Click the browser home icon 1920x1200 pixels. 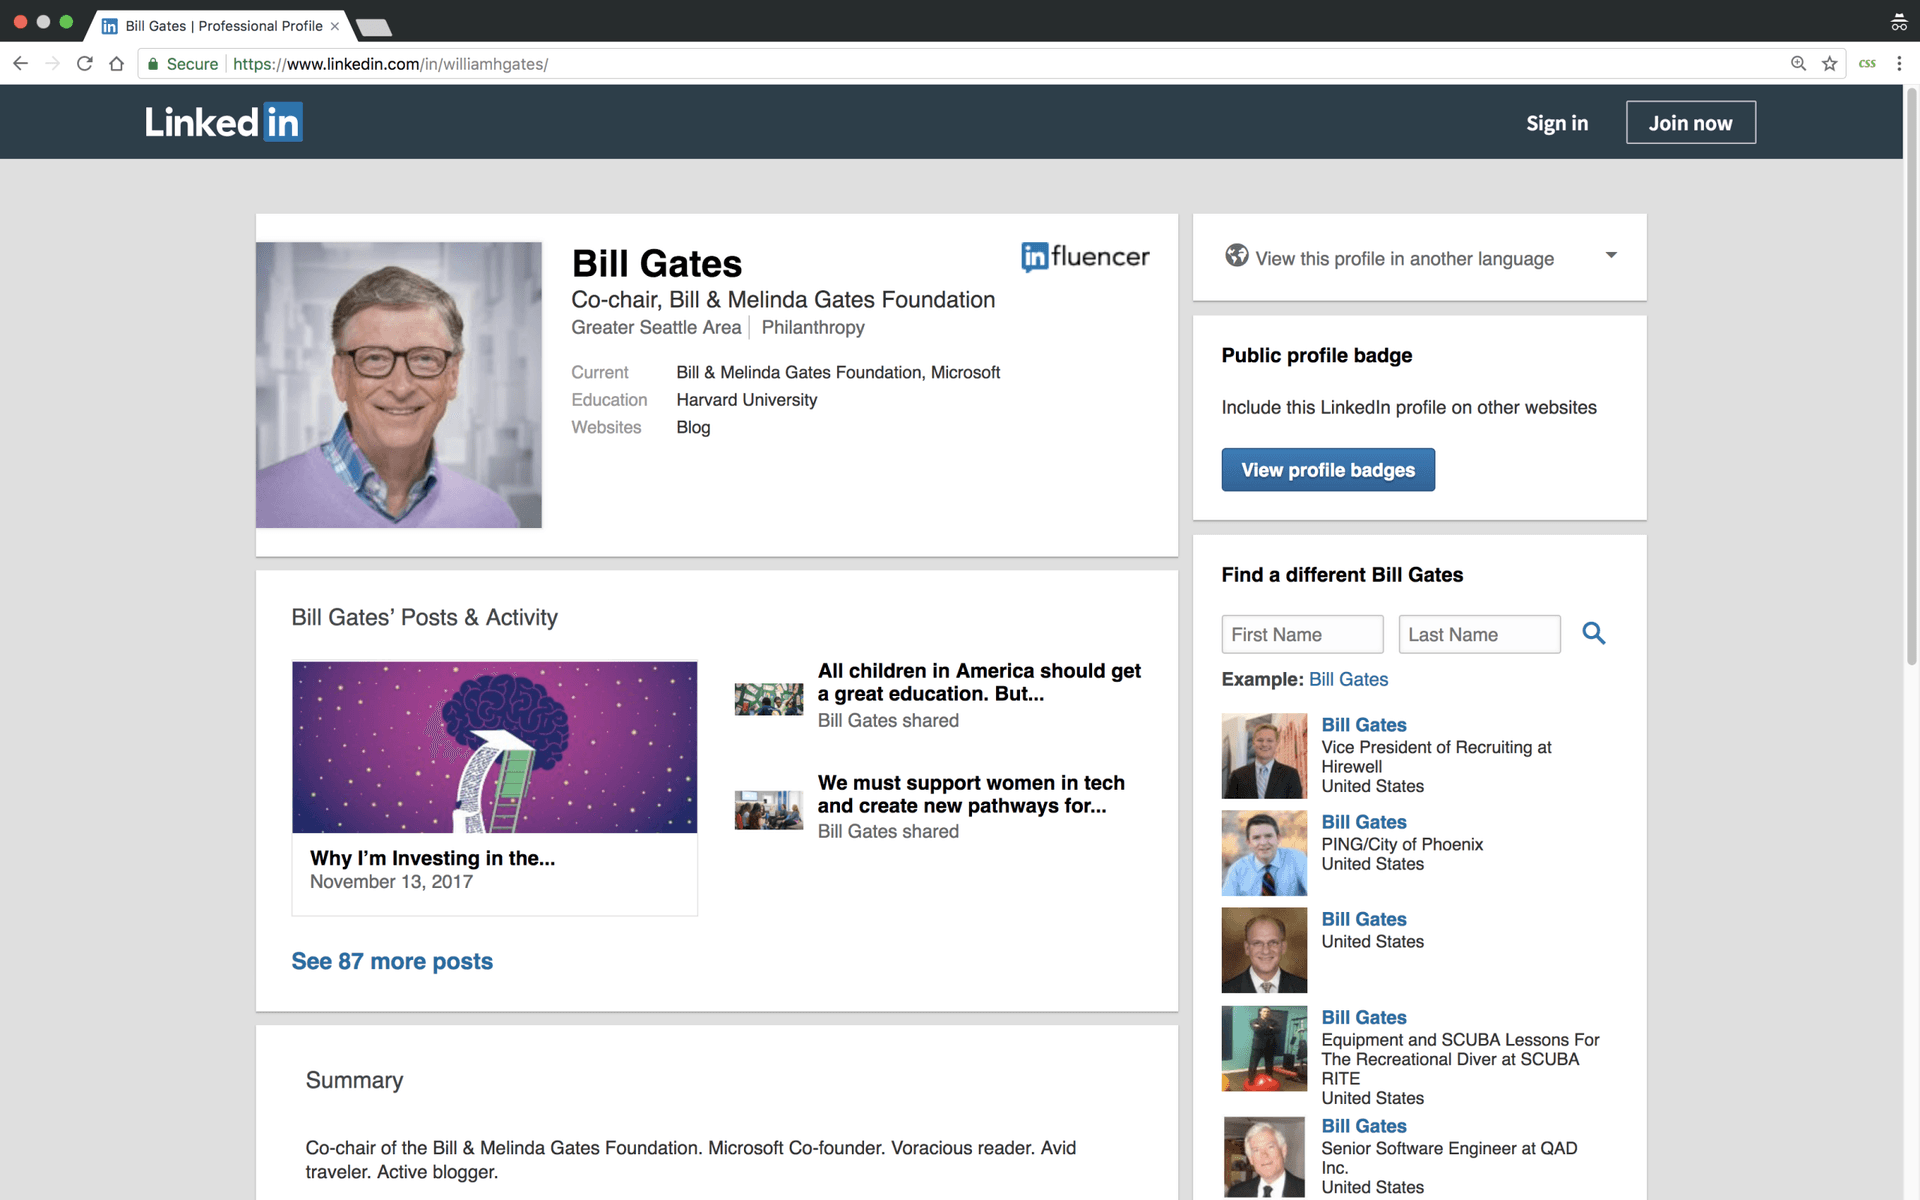pos(116,63)
